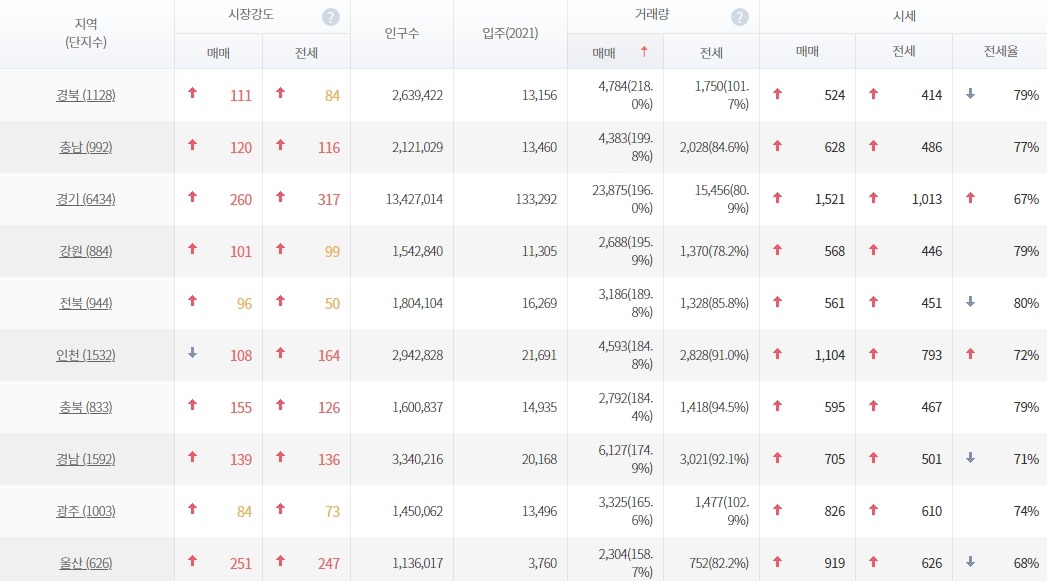Sort by 시장강도 전세 column header
1047x581 pixels.
(x=306, y=53)
